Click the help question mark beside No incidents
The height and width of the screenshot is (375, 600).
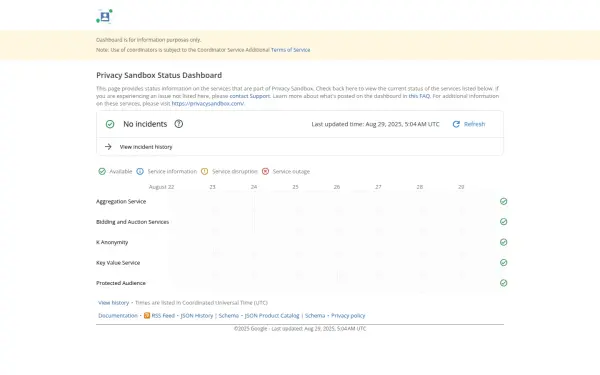pos(179,124)
